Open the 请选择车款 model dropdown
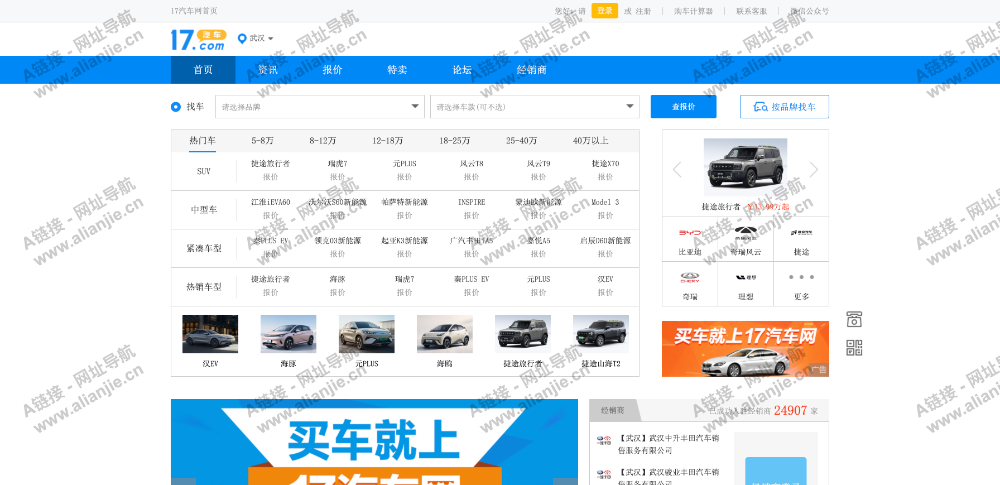1000x485 pixels. tap(534, 107)
